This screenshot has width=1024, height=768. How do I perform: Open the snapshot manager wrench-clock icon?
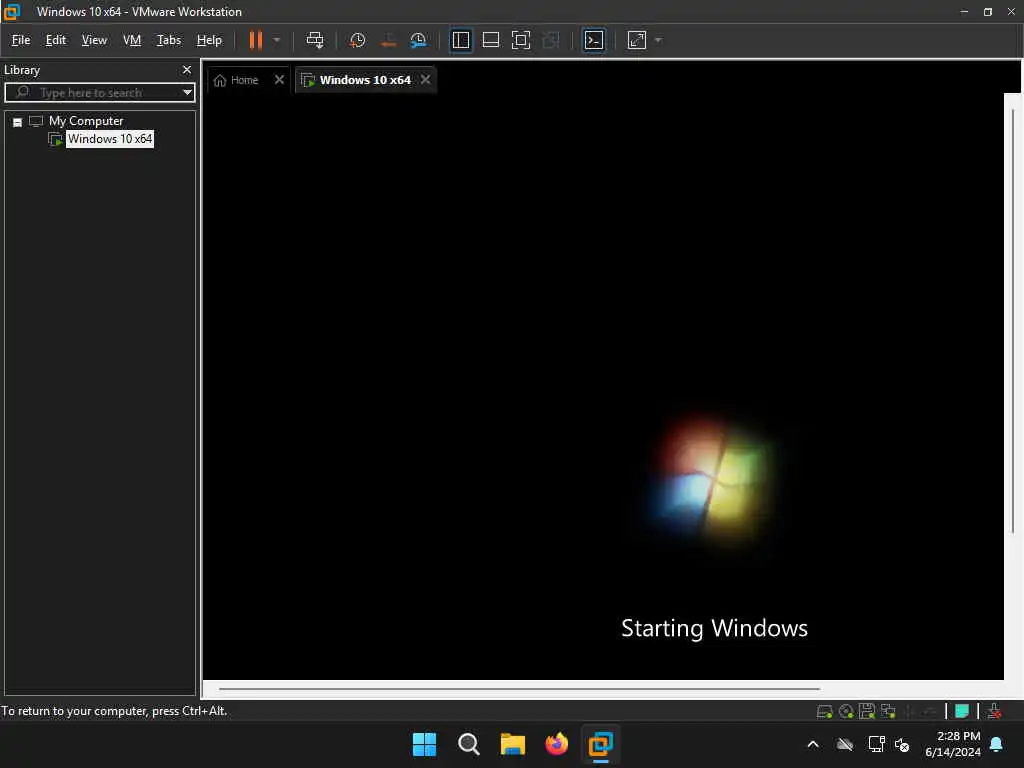coord(419,40)
